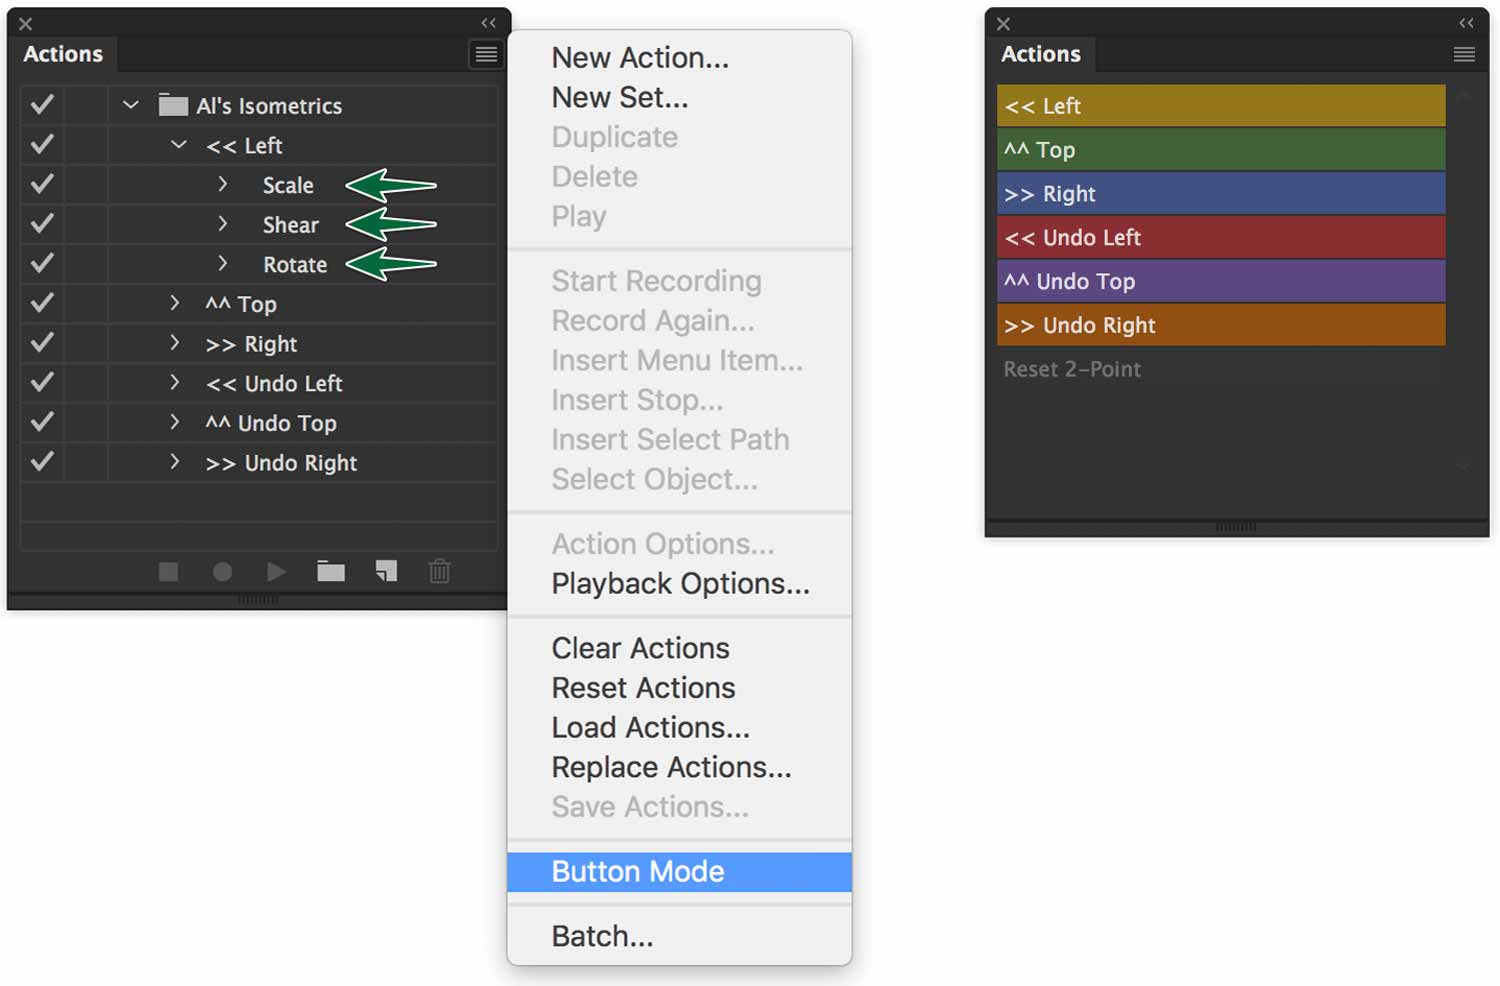Open the right Actions panel hamburger menu
This screenshot has width=1500, height=986.
[x=1464, y=54]
